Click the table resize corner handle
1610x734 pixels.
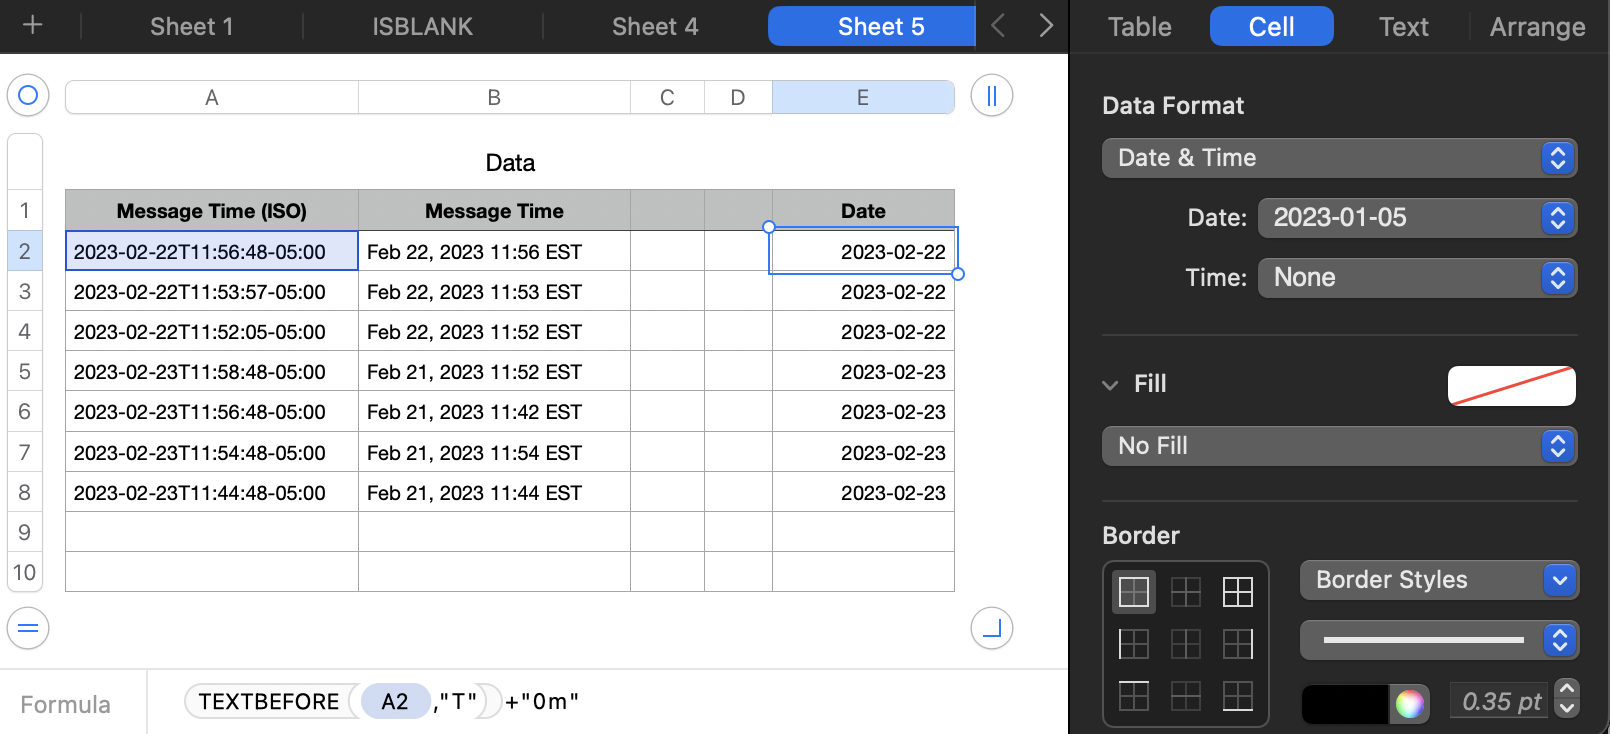click(x=991, y=628)
